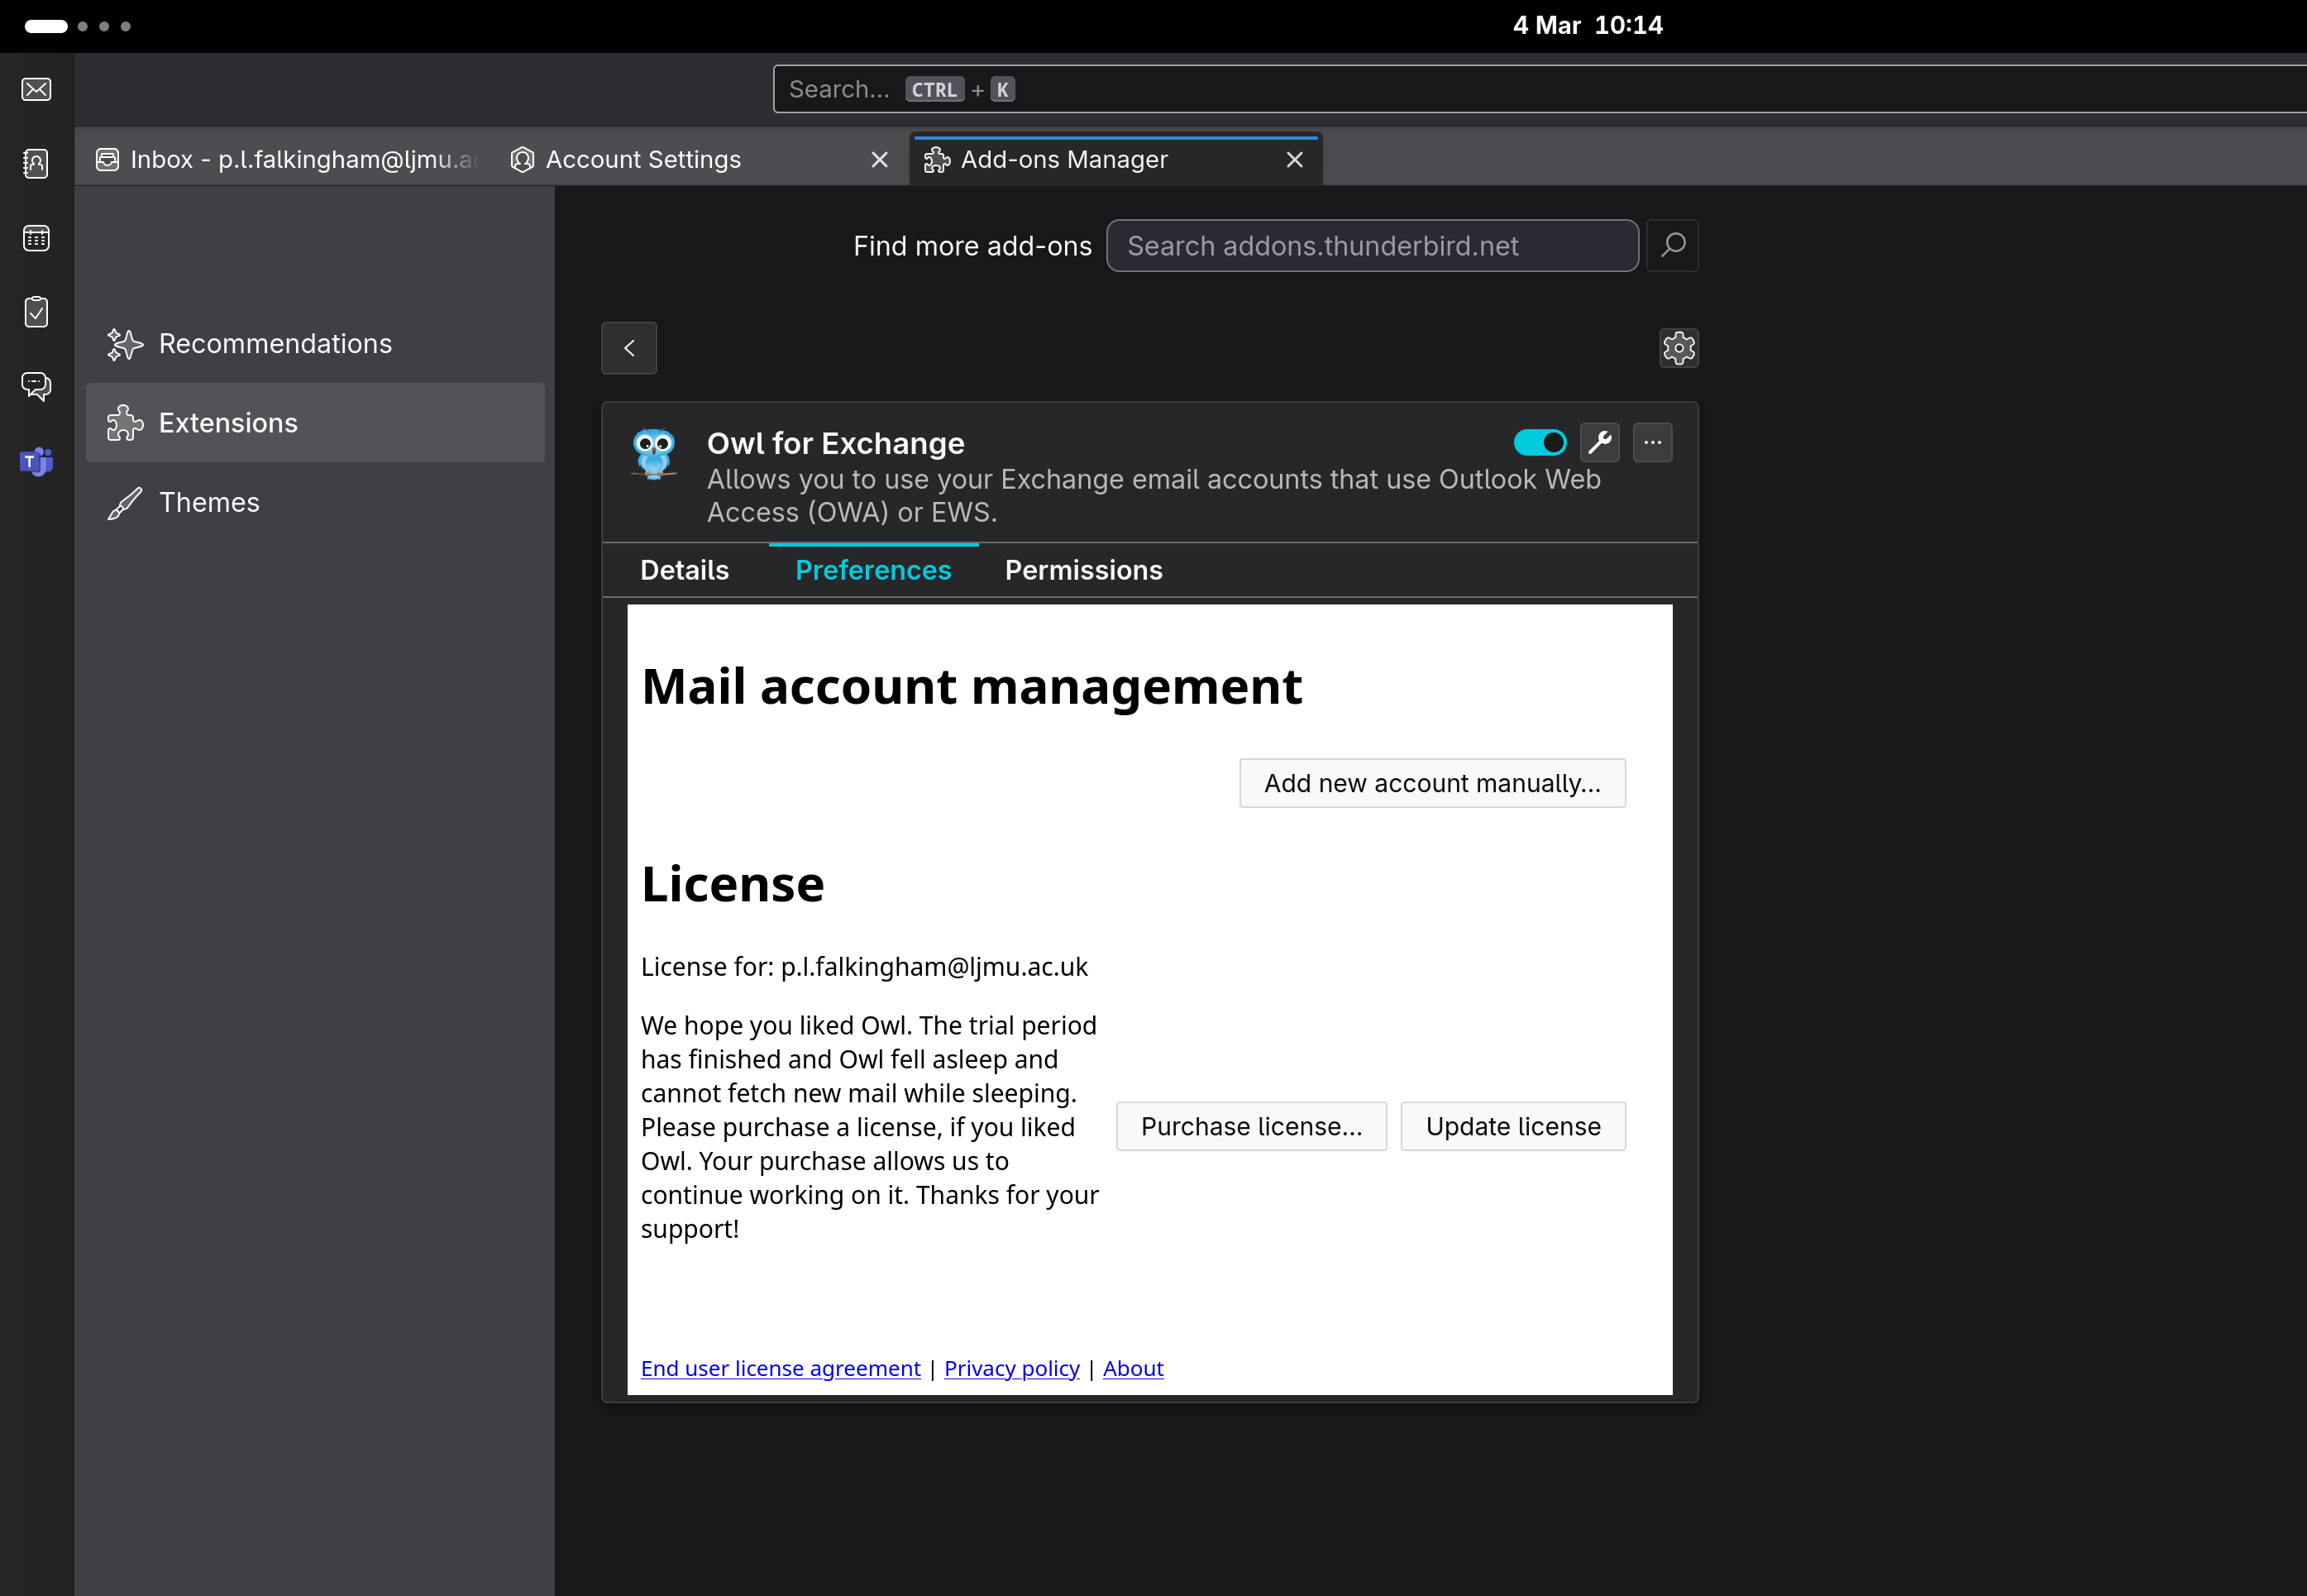This screenshot has height=1596, width=2307.
Task: Click the Purchase license button
Action: point(1251,1126)
